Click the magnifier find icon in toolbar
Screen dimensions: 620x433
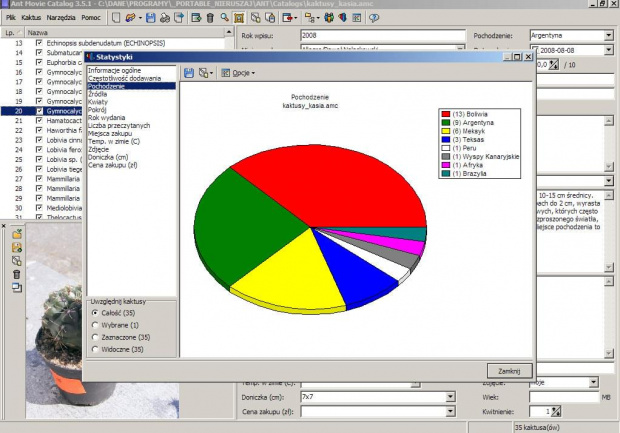tap(225, 18)
